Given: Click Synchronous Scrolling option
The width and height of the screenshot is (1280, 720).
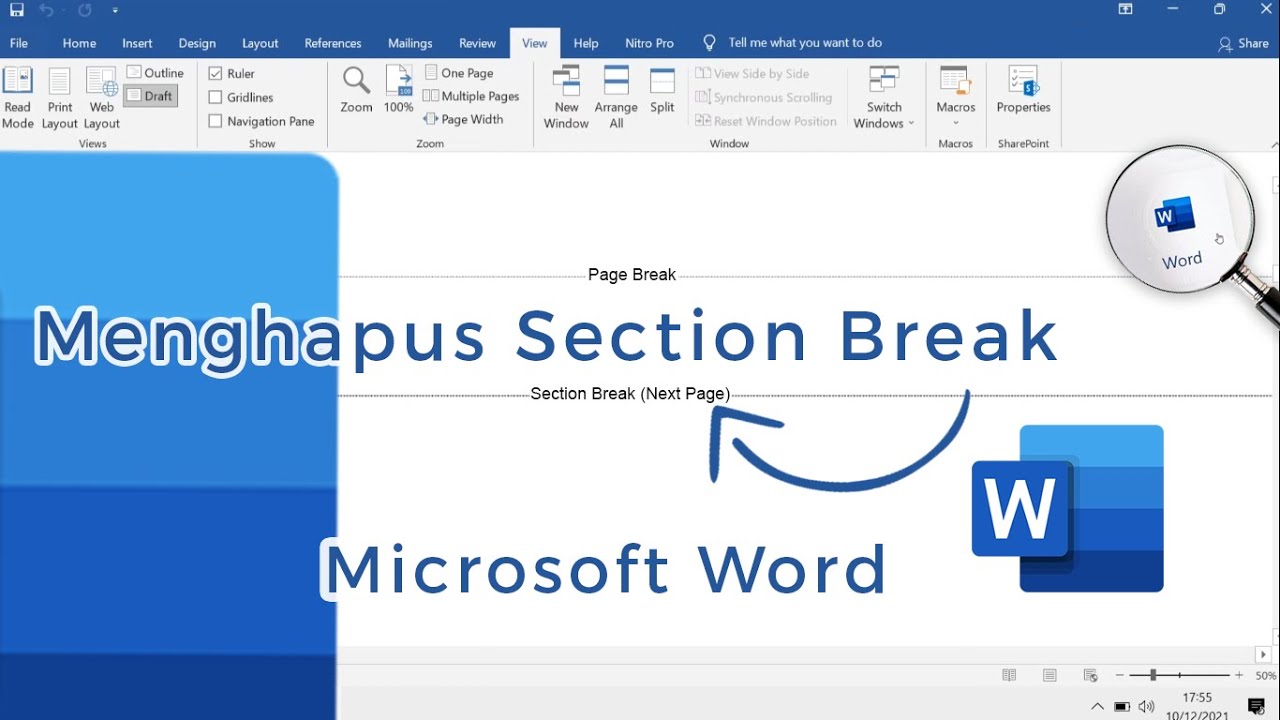Looking at the screenshot, I should 764,97.
